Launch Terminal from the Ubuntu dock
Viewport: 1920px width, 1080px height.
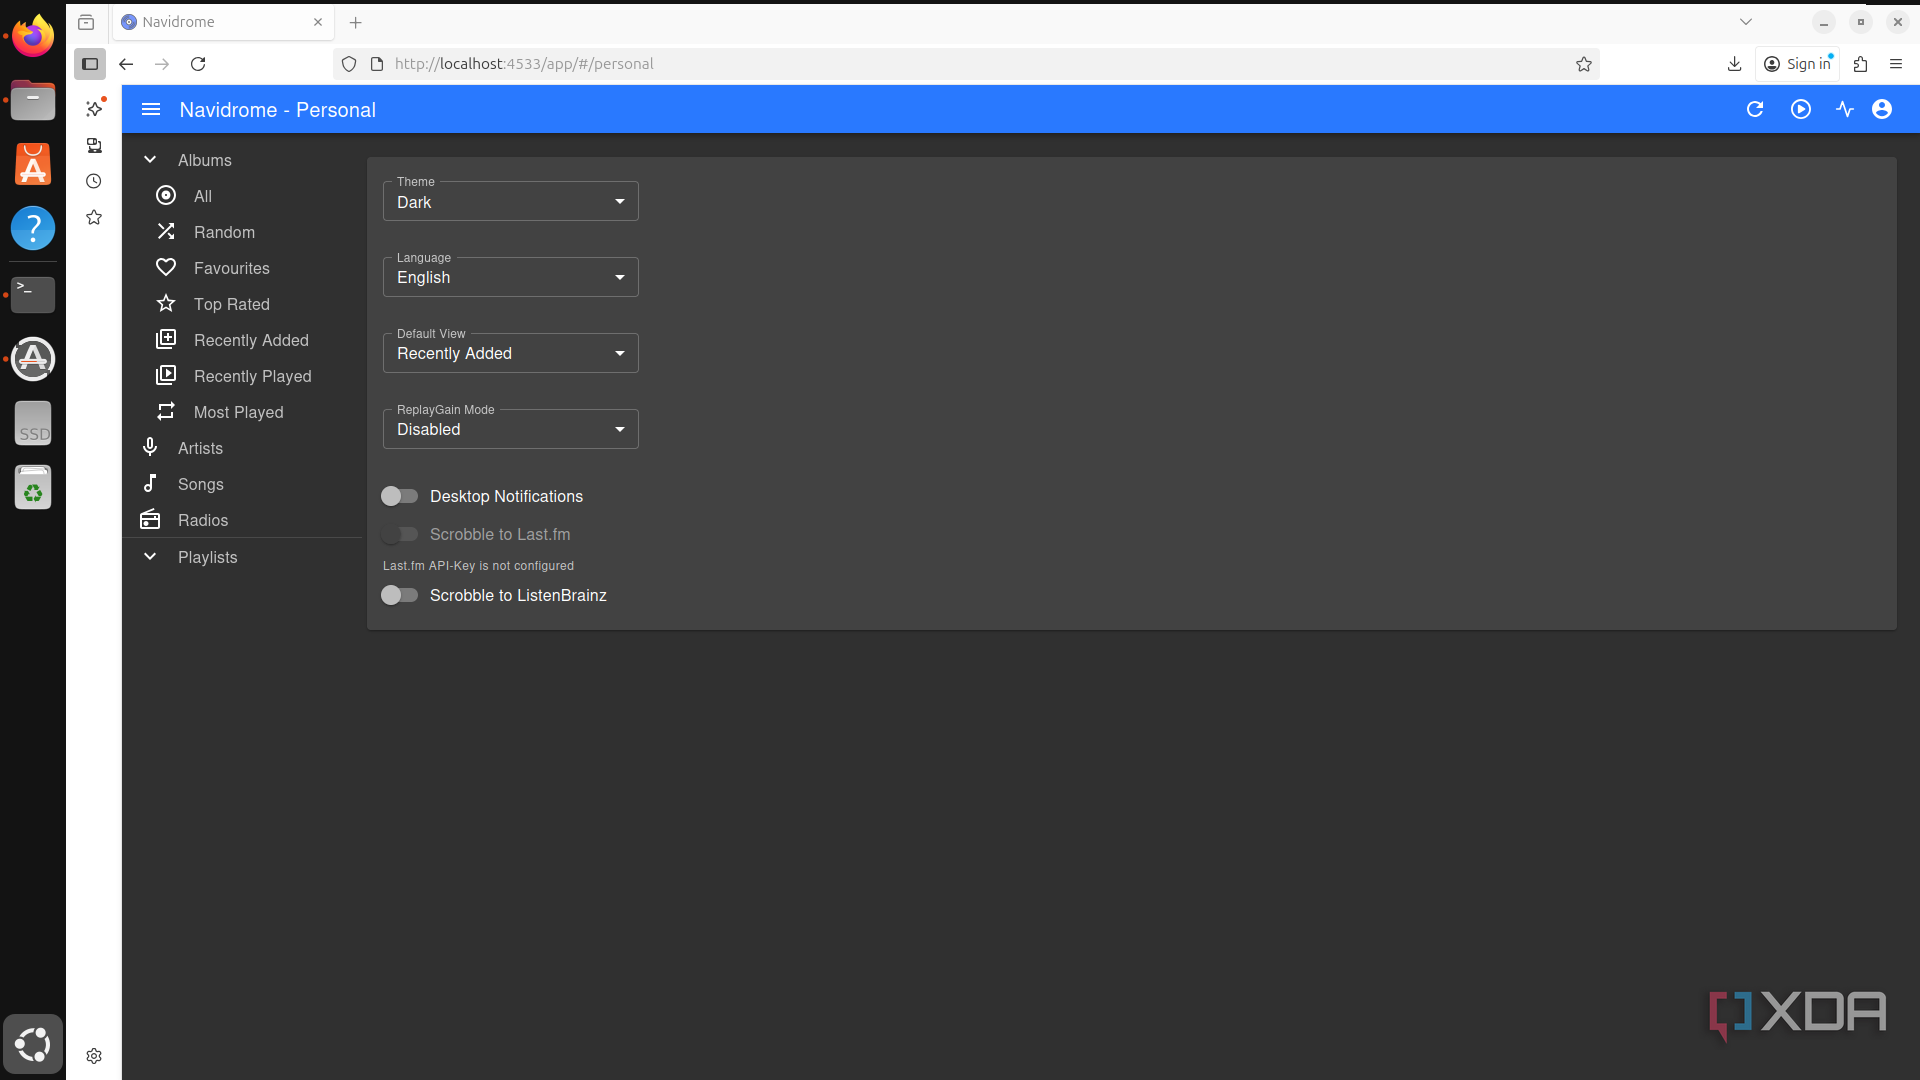(33, 294)
